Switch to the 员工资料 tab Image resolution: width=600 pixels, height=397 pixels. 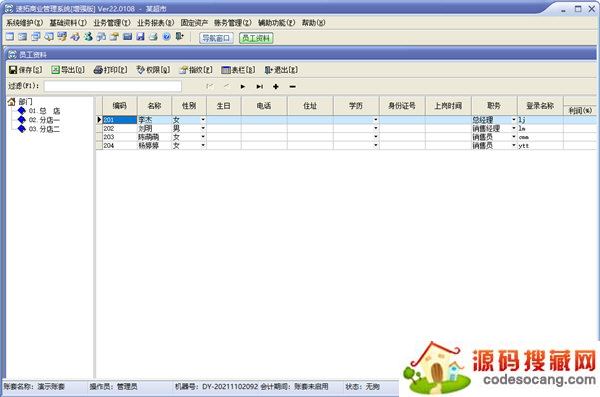pyautogui.click(x=256, y=38)
